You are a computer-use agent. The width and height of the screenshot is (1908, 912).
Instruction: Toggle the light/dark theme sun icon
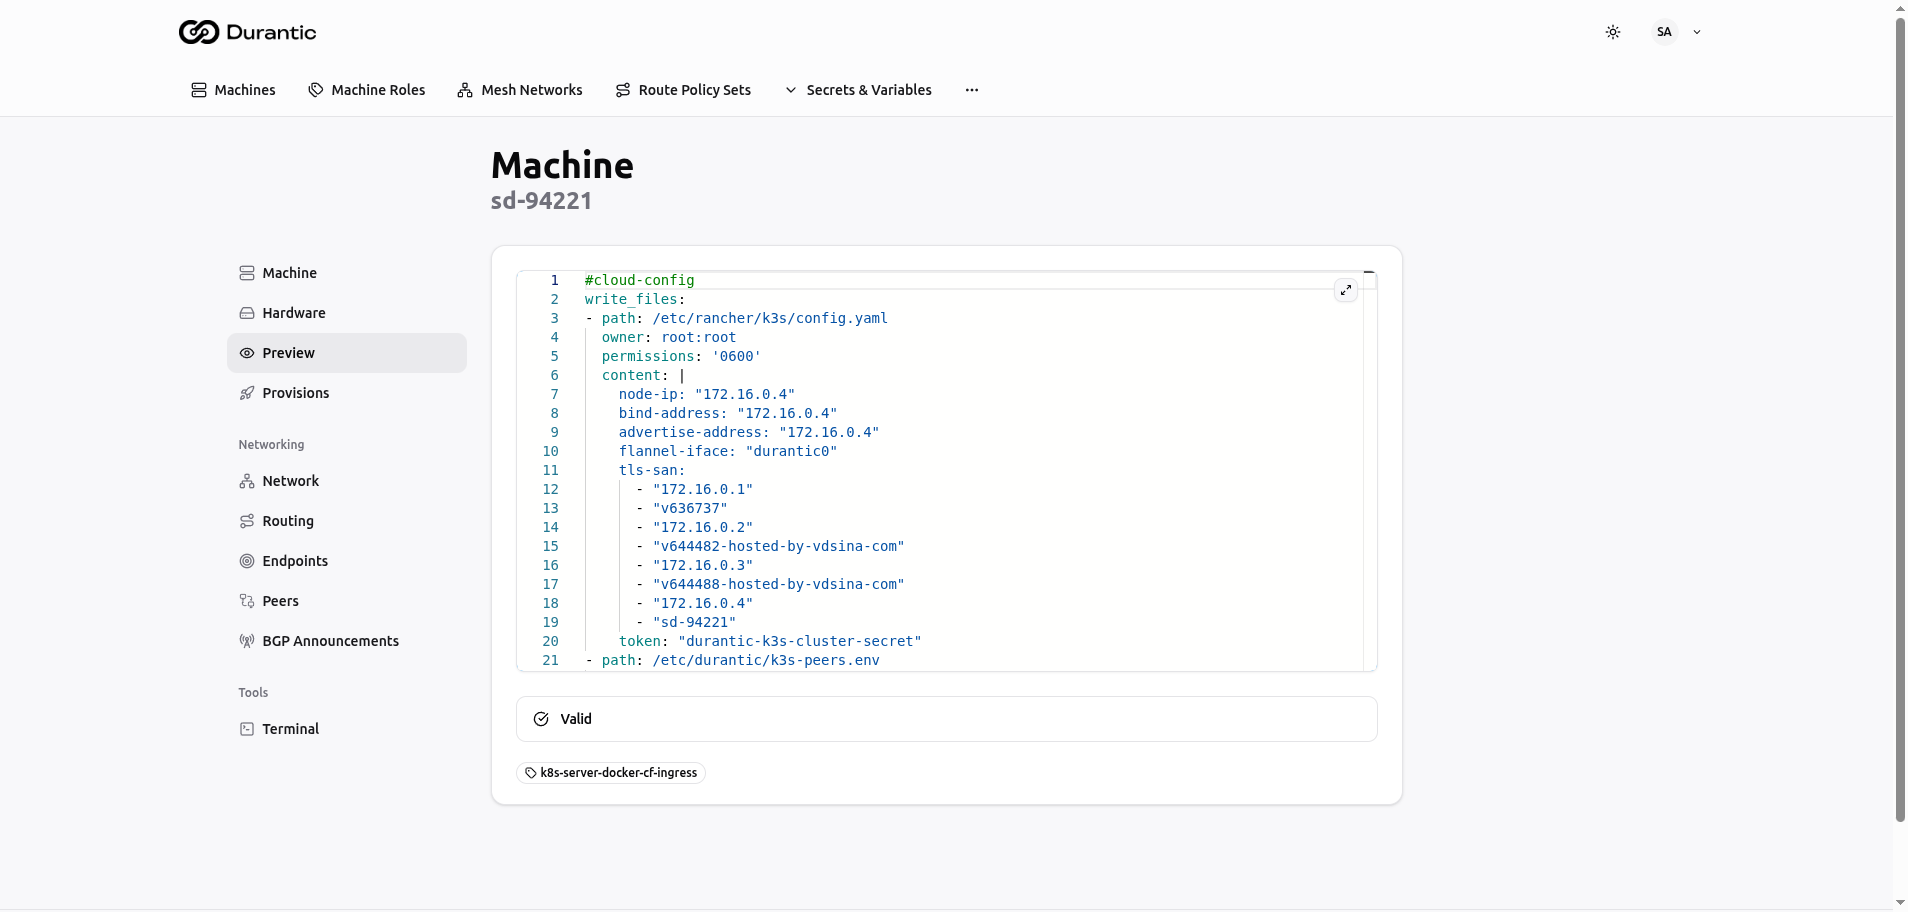pyautogui.click(x=1612, y=32)
